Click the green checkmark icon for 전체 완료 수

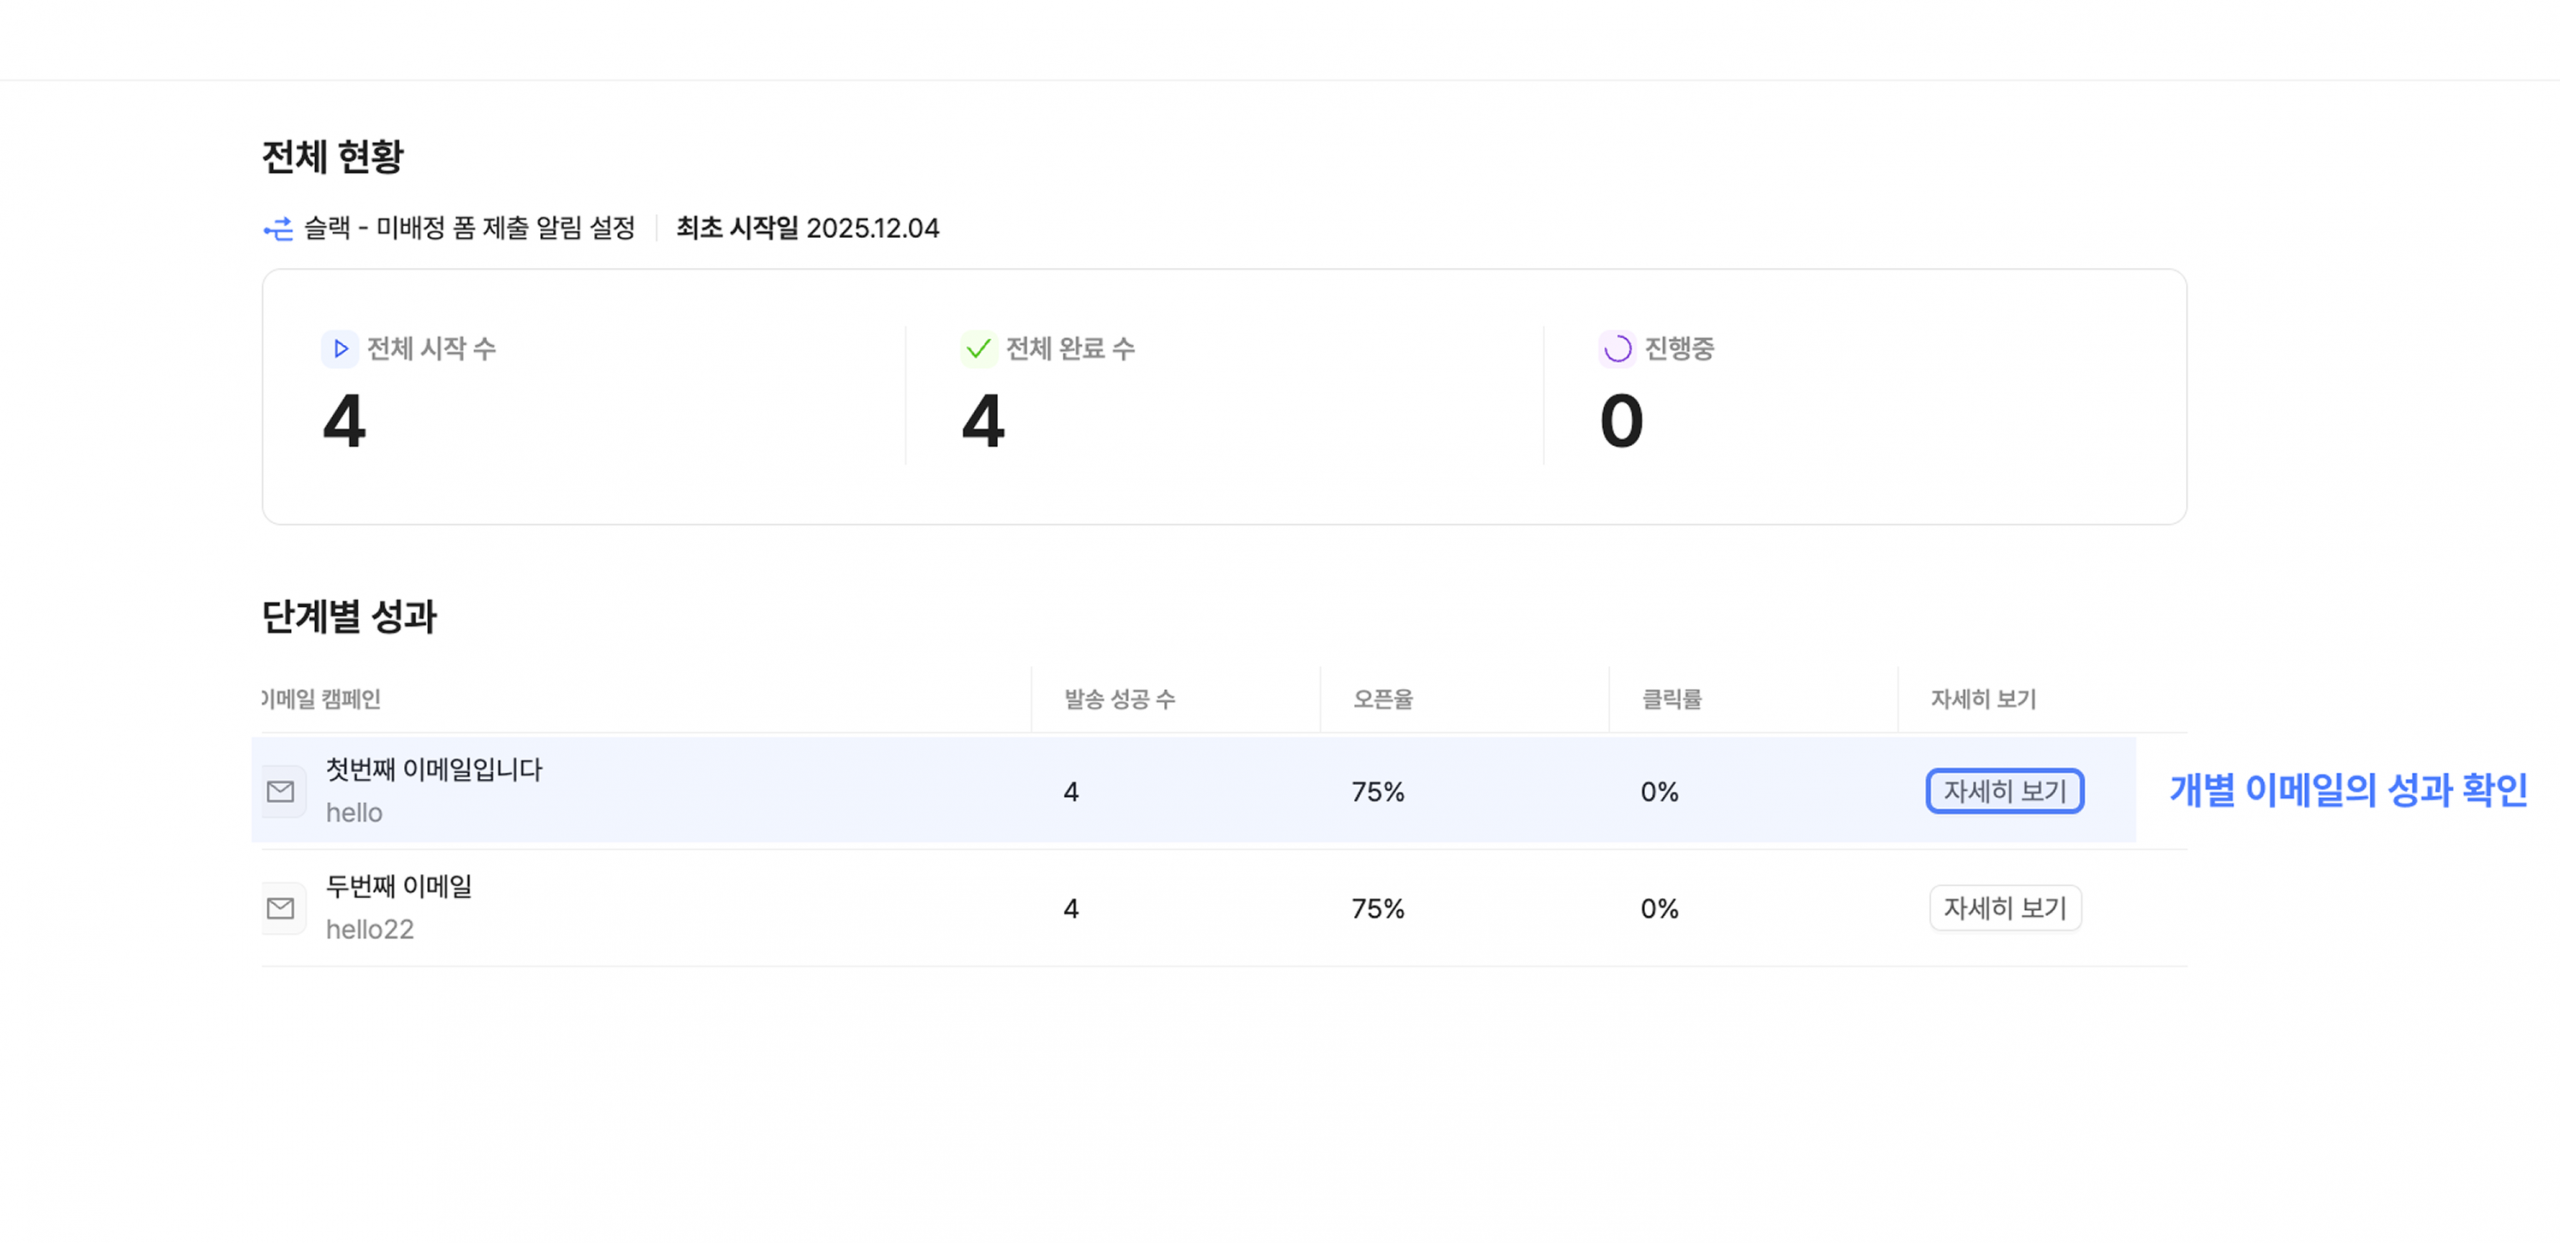tap(977, 349)
